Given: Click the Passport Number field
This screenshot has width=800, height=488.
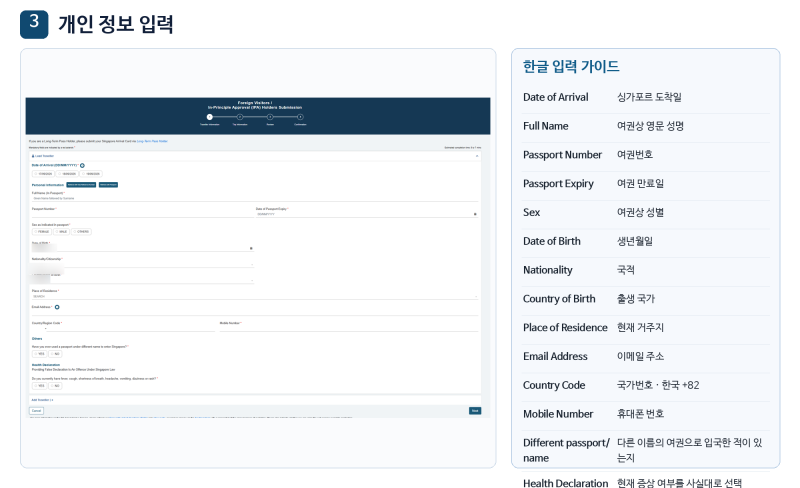Looking at the screenshot, I should point(142,214).
